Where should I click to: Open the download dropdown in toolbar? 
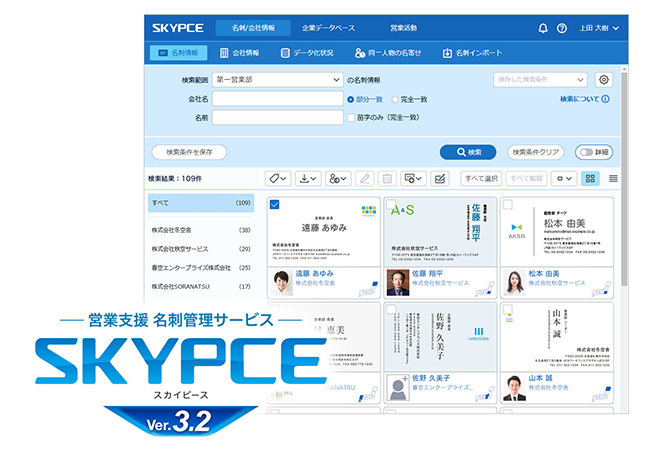point(308,179)
